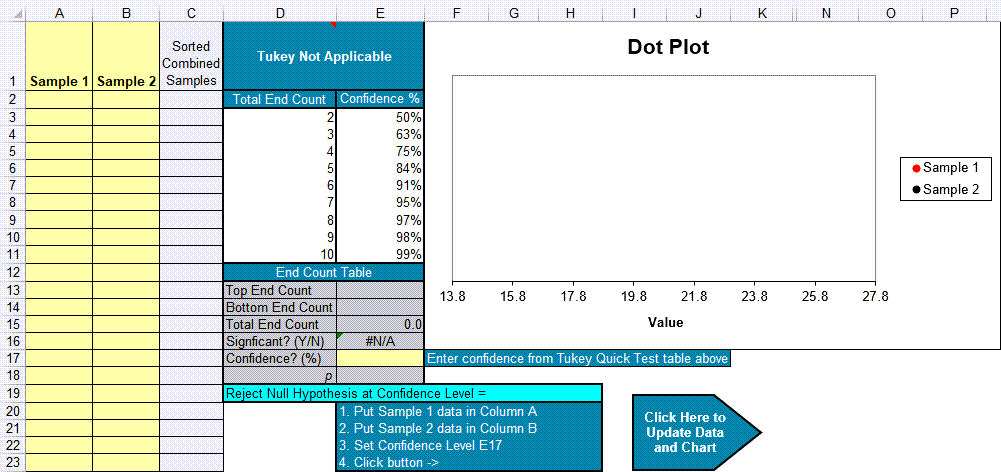Viewport: 1001px width, 472px height.
Task: Click the Top End Count value cell
Action: coord(380,290)
